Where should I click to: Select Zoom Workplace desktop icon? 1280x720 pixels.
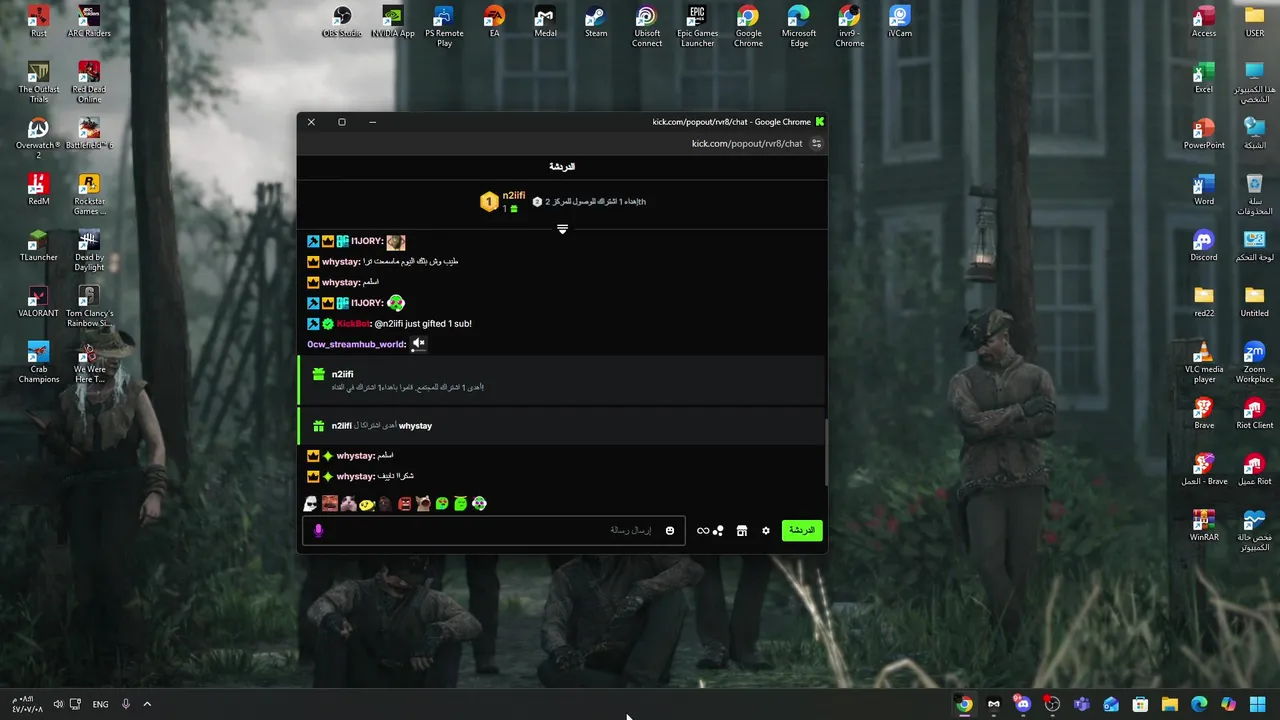tap(1254, 363)
